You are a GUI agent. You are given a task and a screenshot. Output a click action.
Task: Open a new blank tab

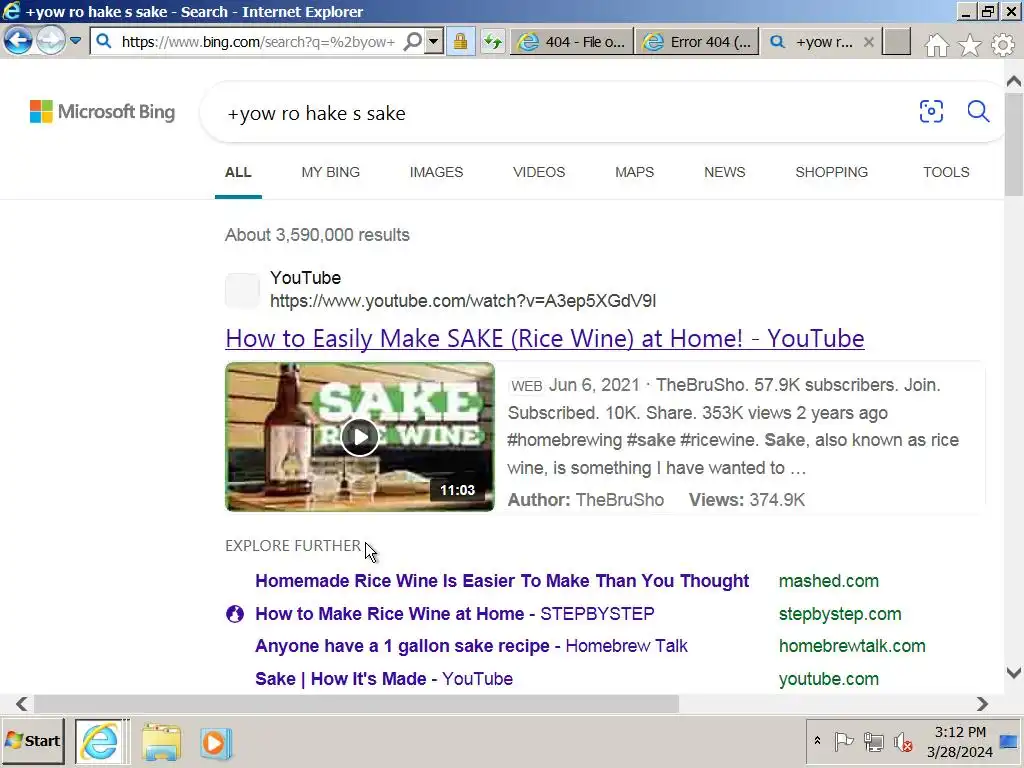coord(897,42)
